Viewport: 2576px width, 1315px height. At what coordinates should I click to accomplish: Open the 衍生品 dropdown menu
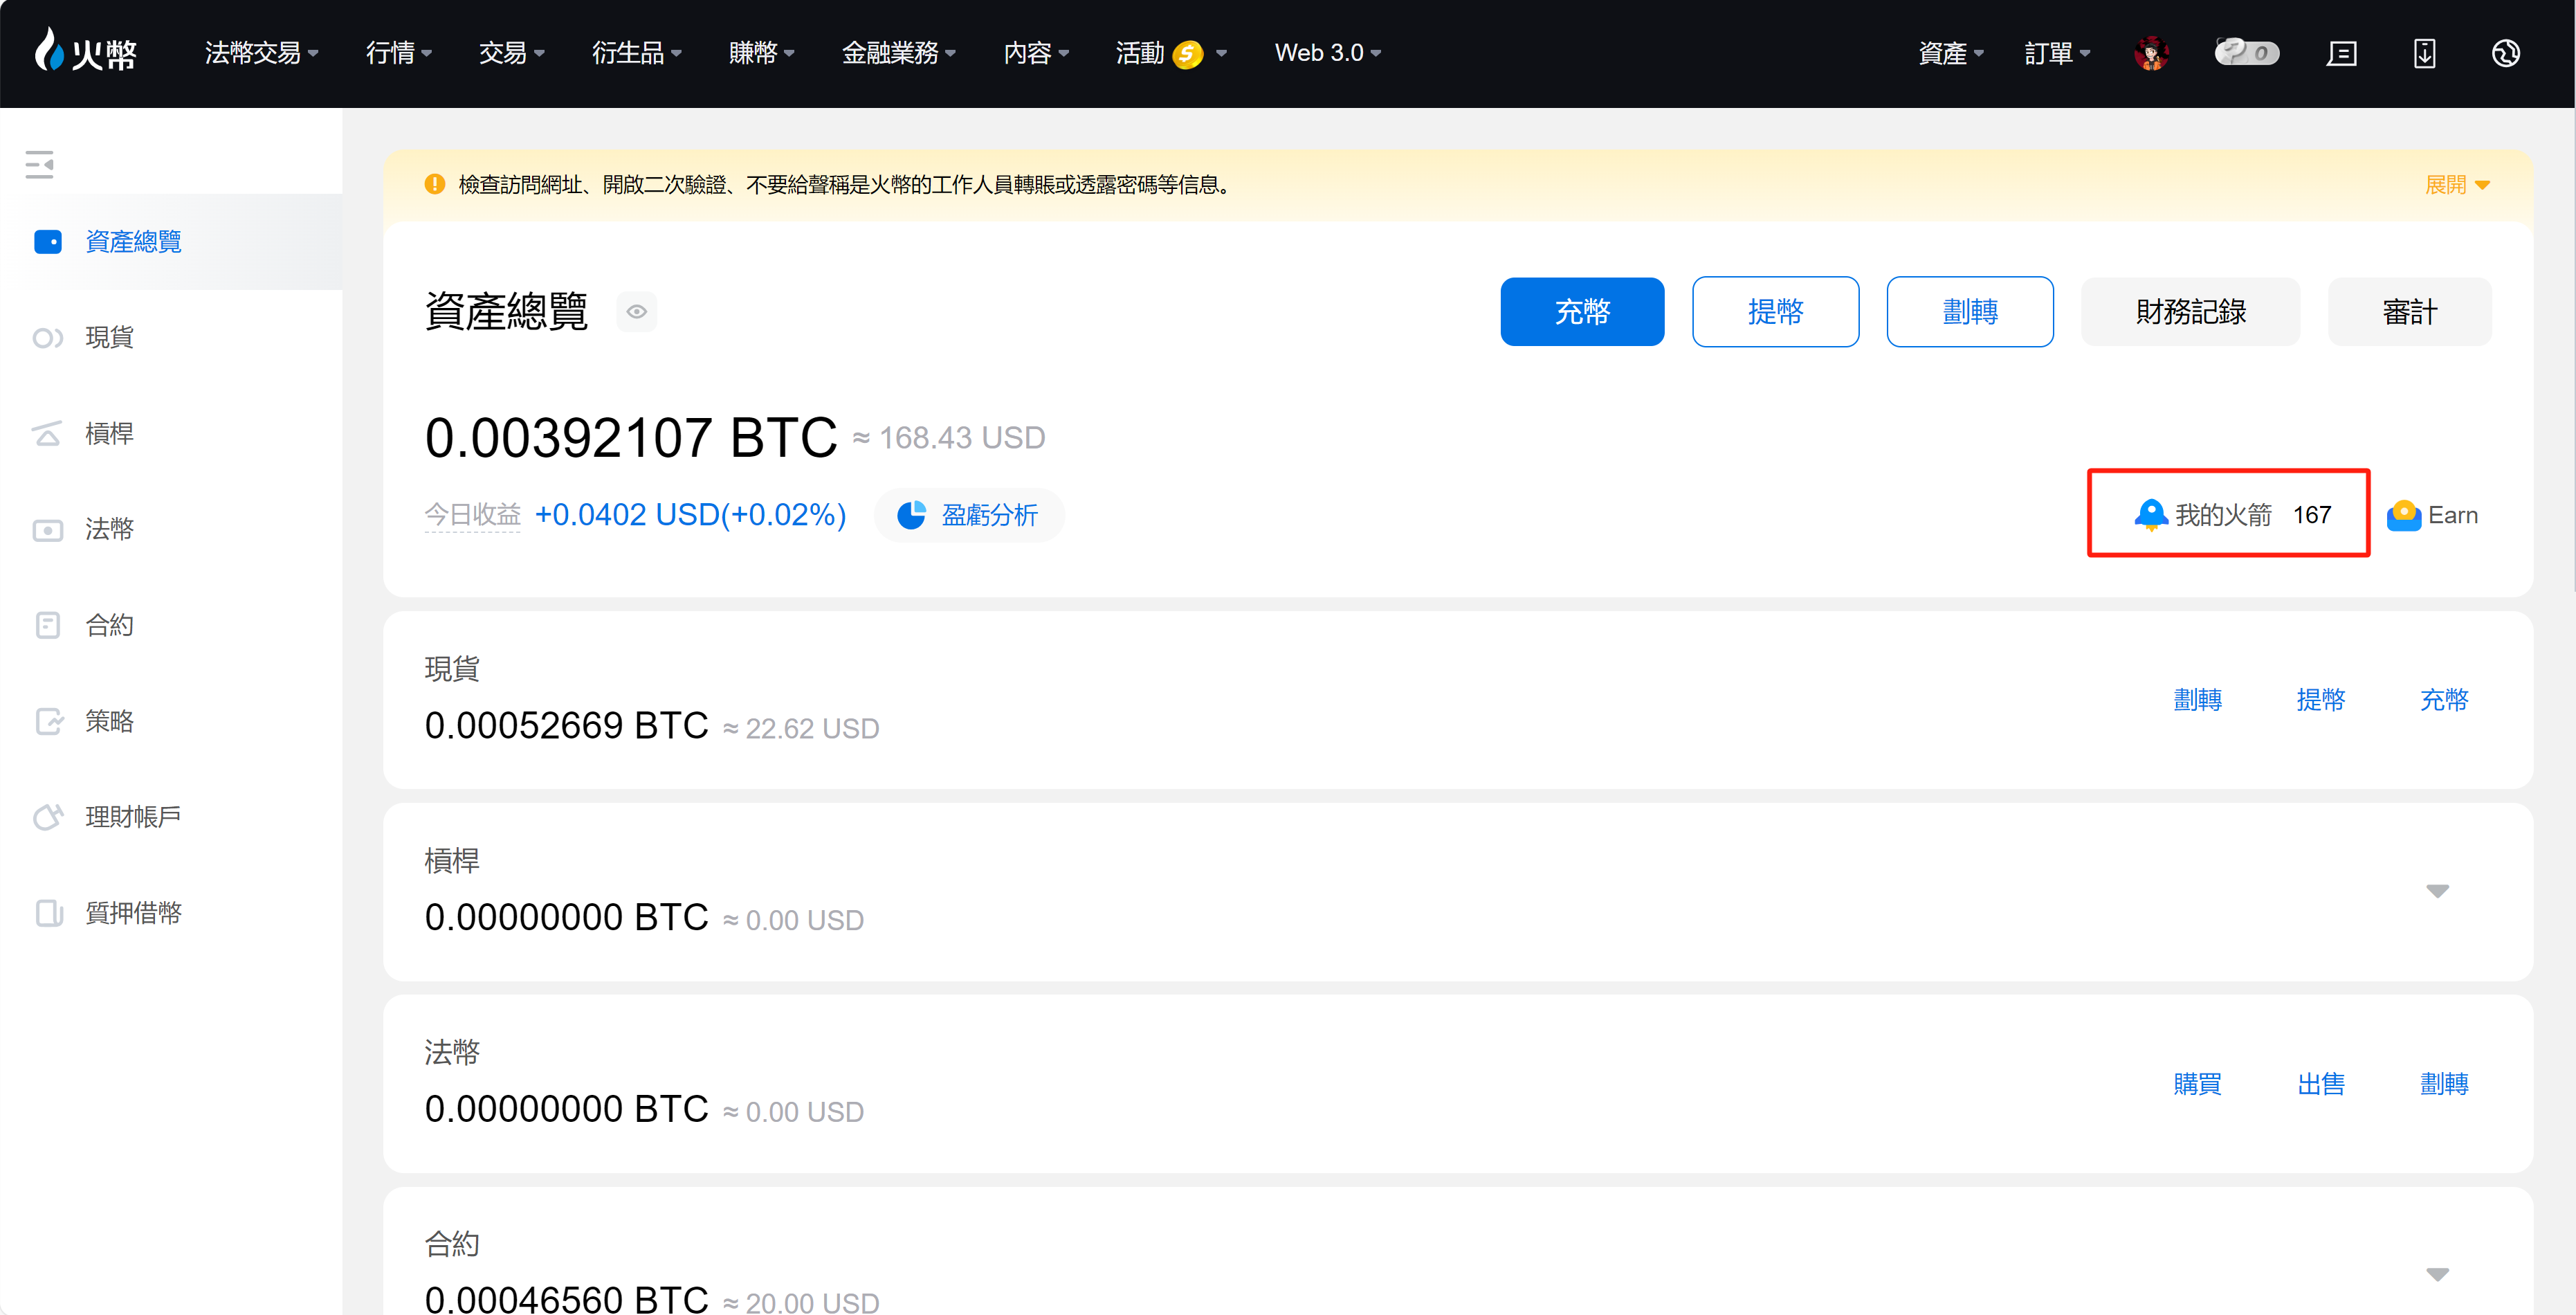click(637, 53)
